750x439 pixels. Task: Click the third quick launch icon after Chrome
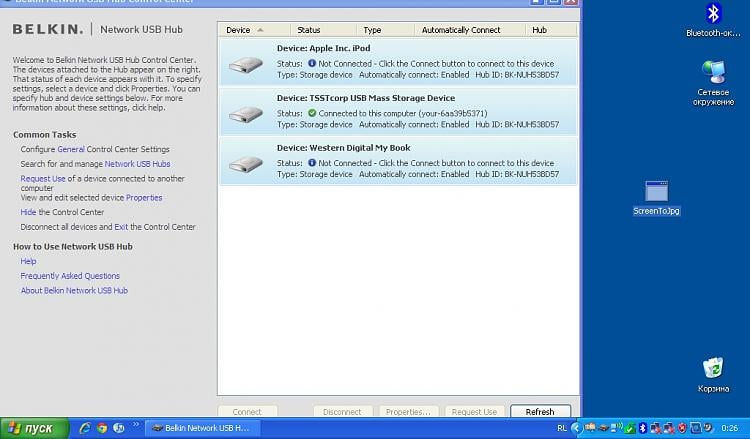click(x=119, y=428)
